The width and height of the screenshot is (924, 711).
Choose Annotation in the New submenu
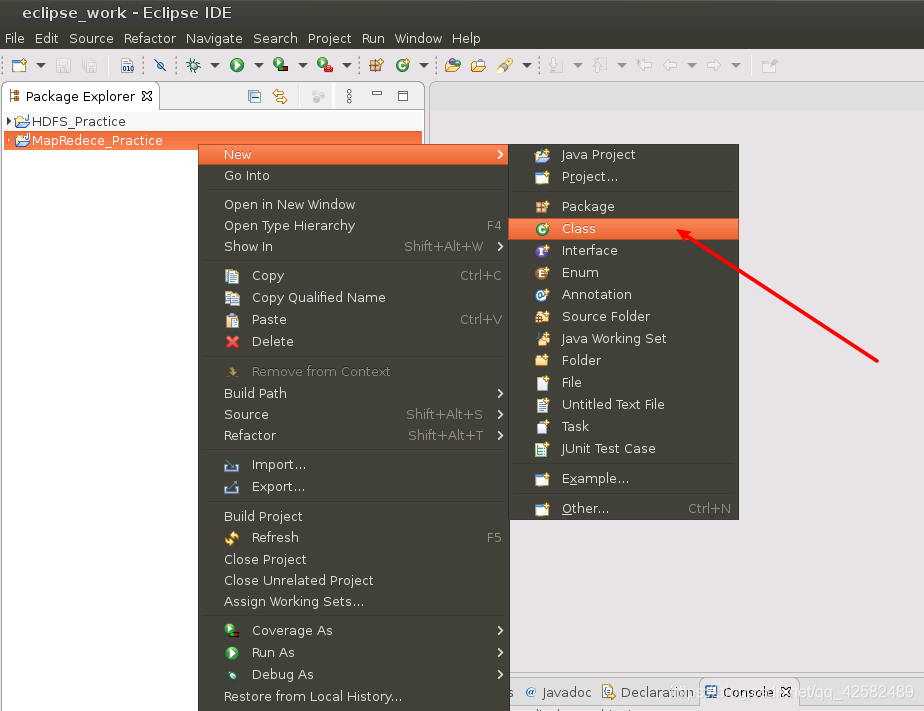tap(623, 295)
